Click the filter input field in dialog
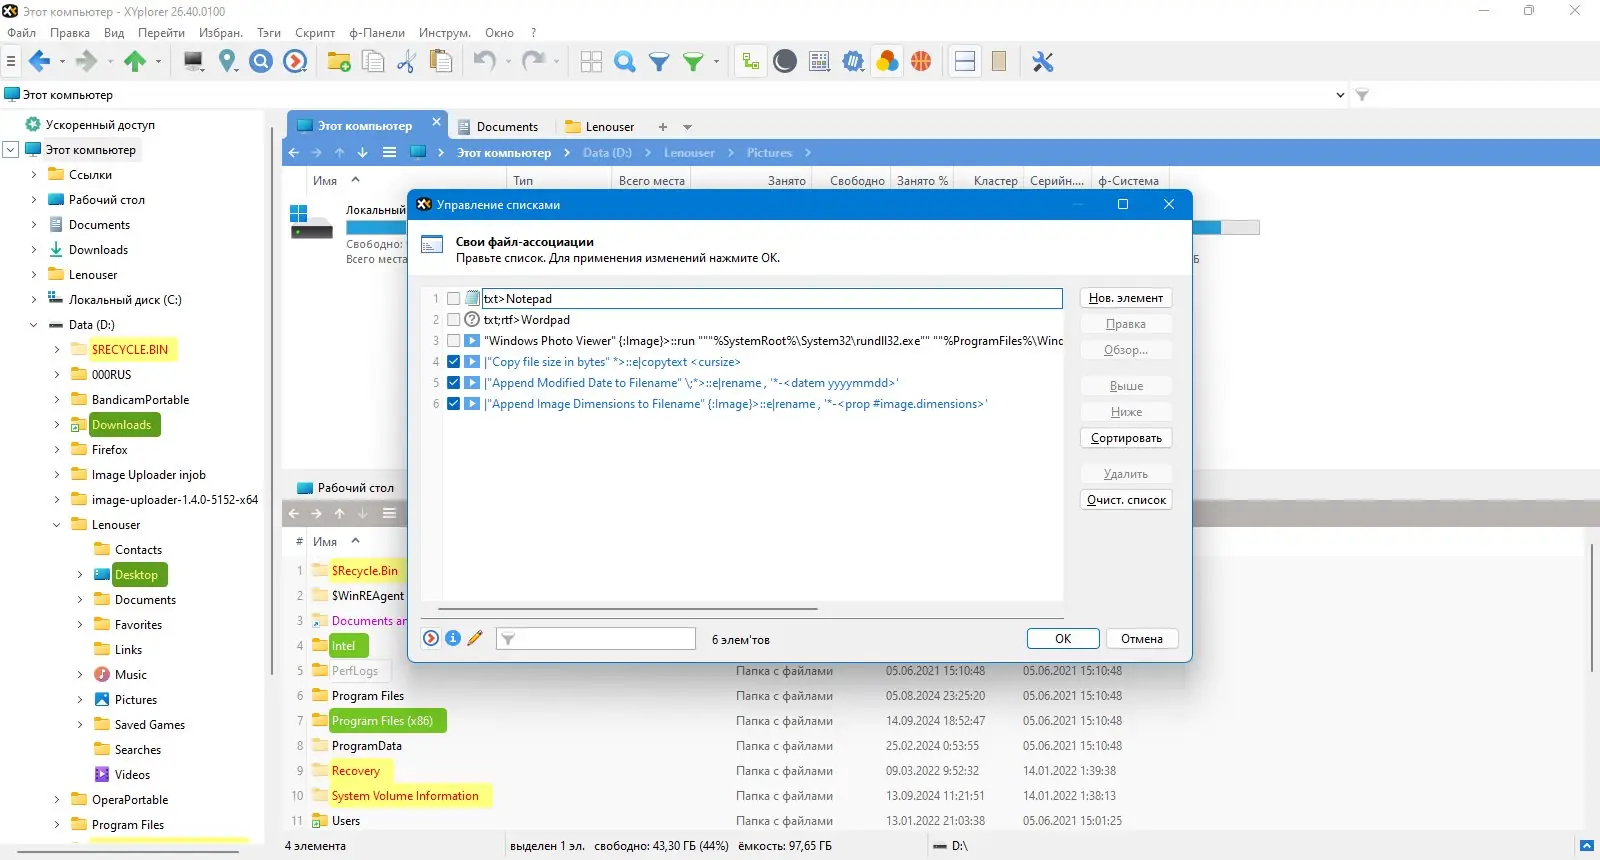Image resolution: width=1600 pixels, height=860 pixels. click(x=596, y=639)
